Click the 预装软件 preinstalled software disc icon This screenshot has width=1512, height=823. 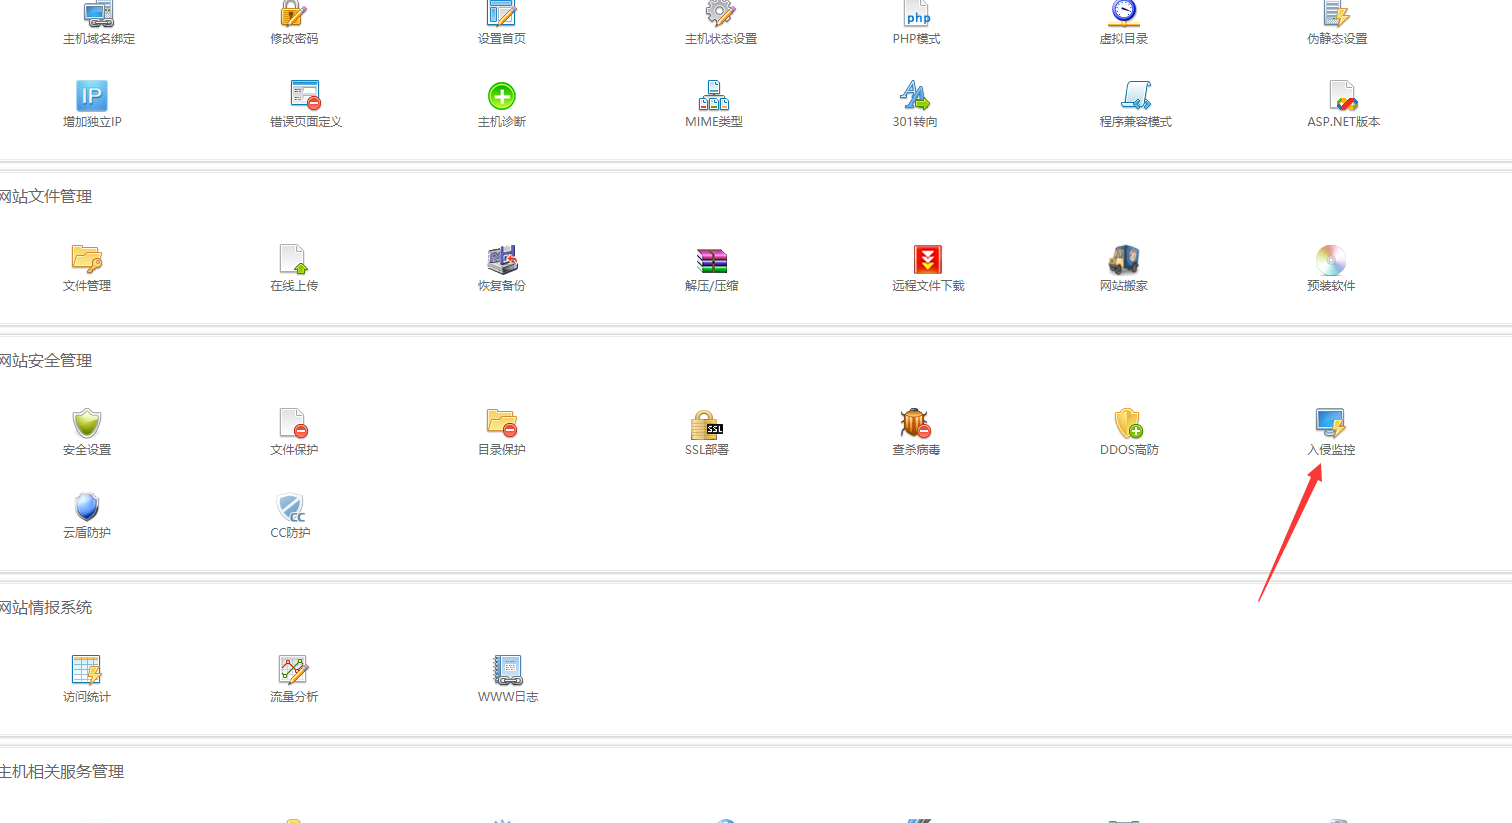[1330, 260]
